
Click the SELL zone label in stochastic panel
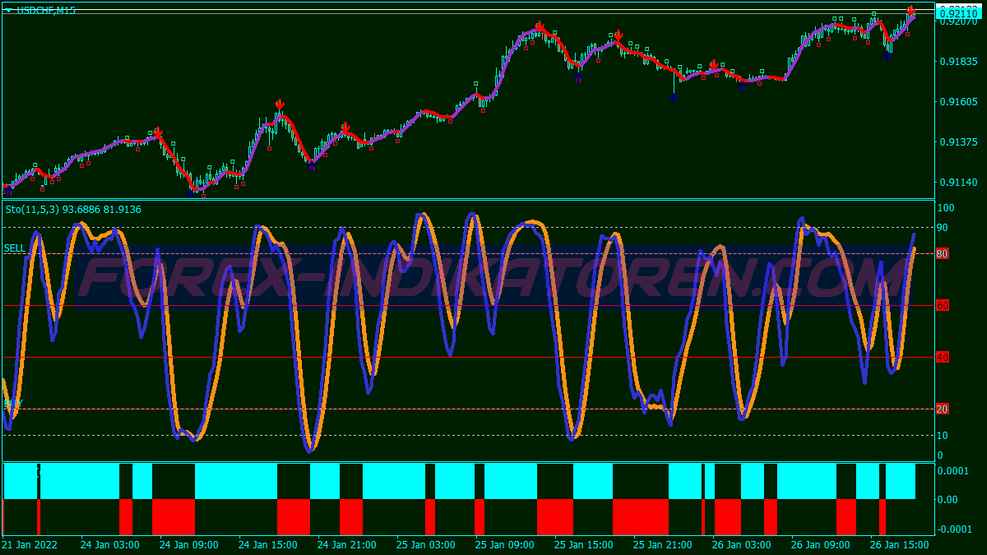coord(14,248)
